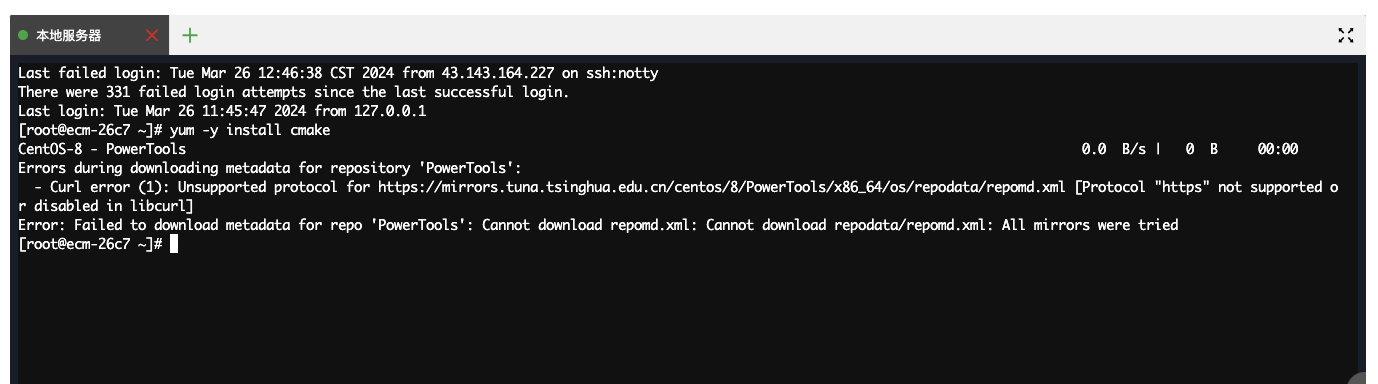
Task: Click the '0.0 B/s' download speed text
Action: tap(1113, 149)
